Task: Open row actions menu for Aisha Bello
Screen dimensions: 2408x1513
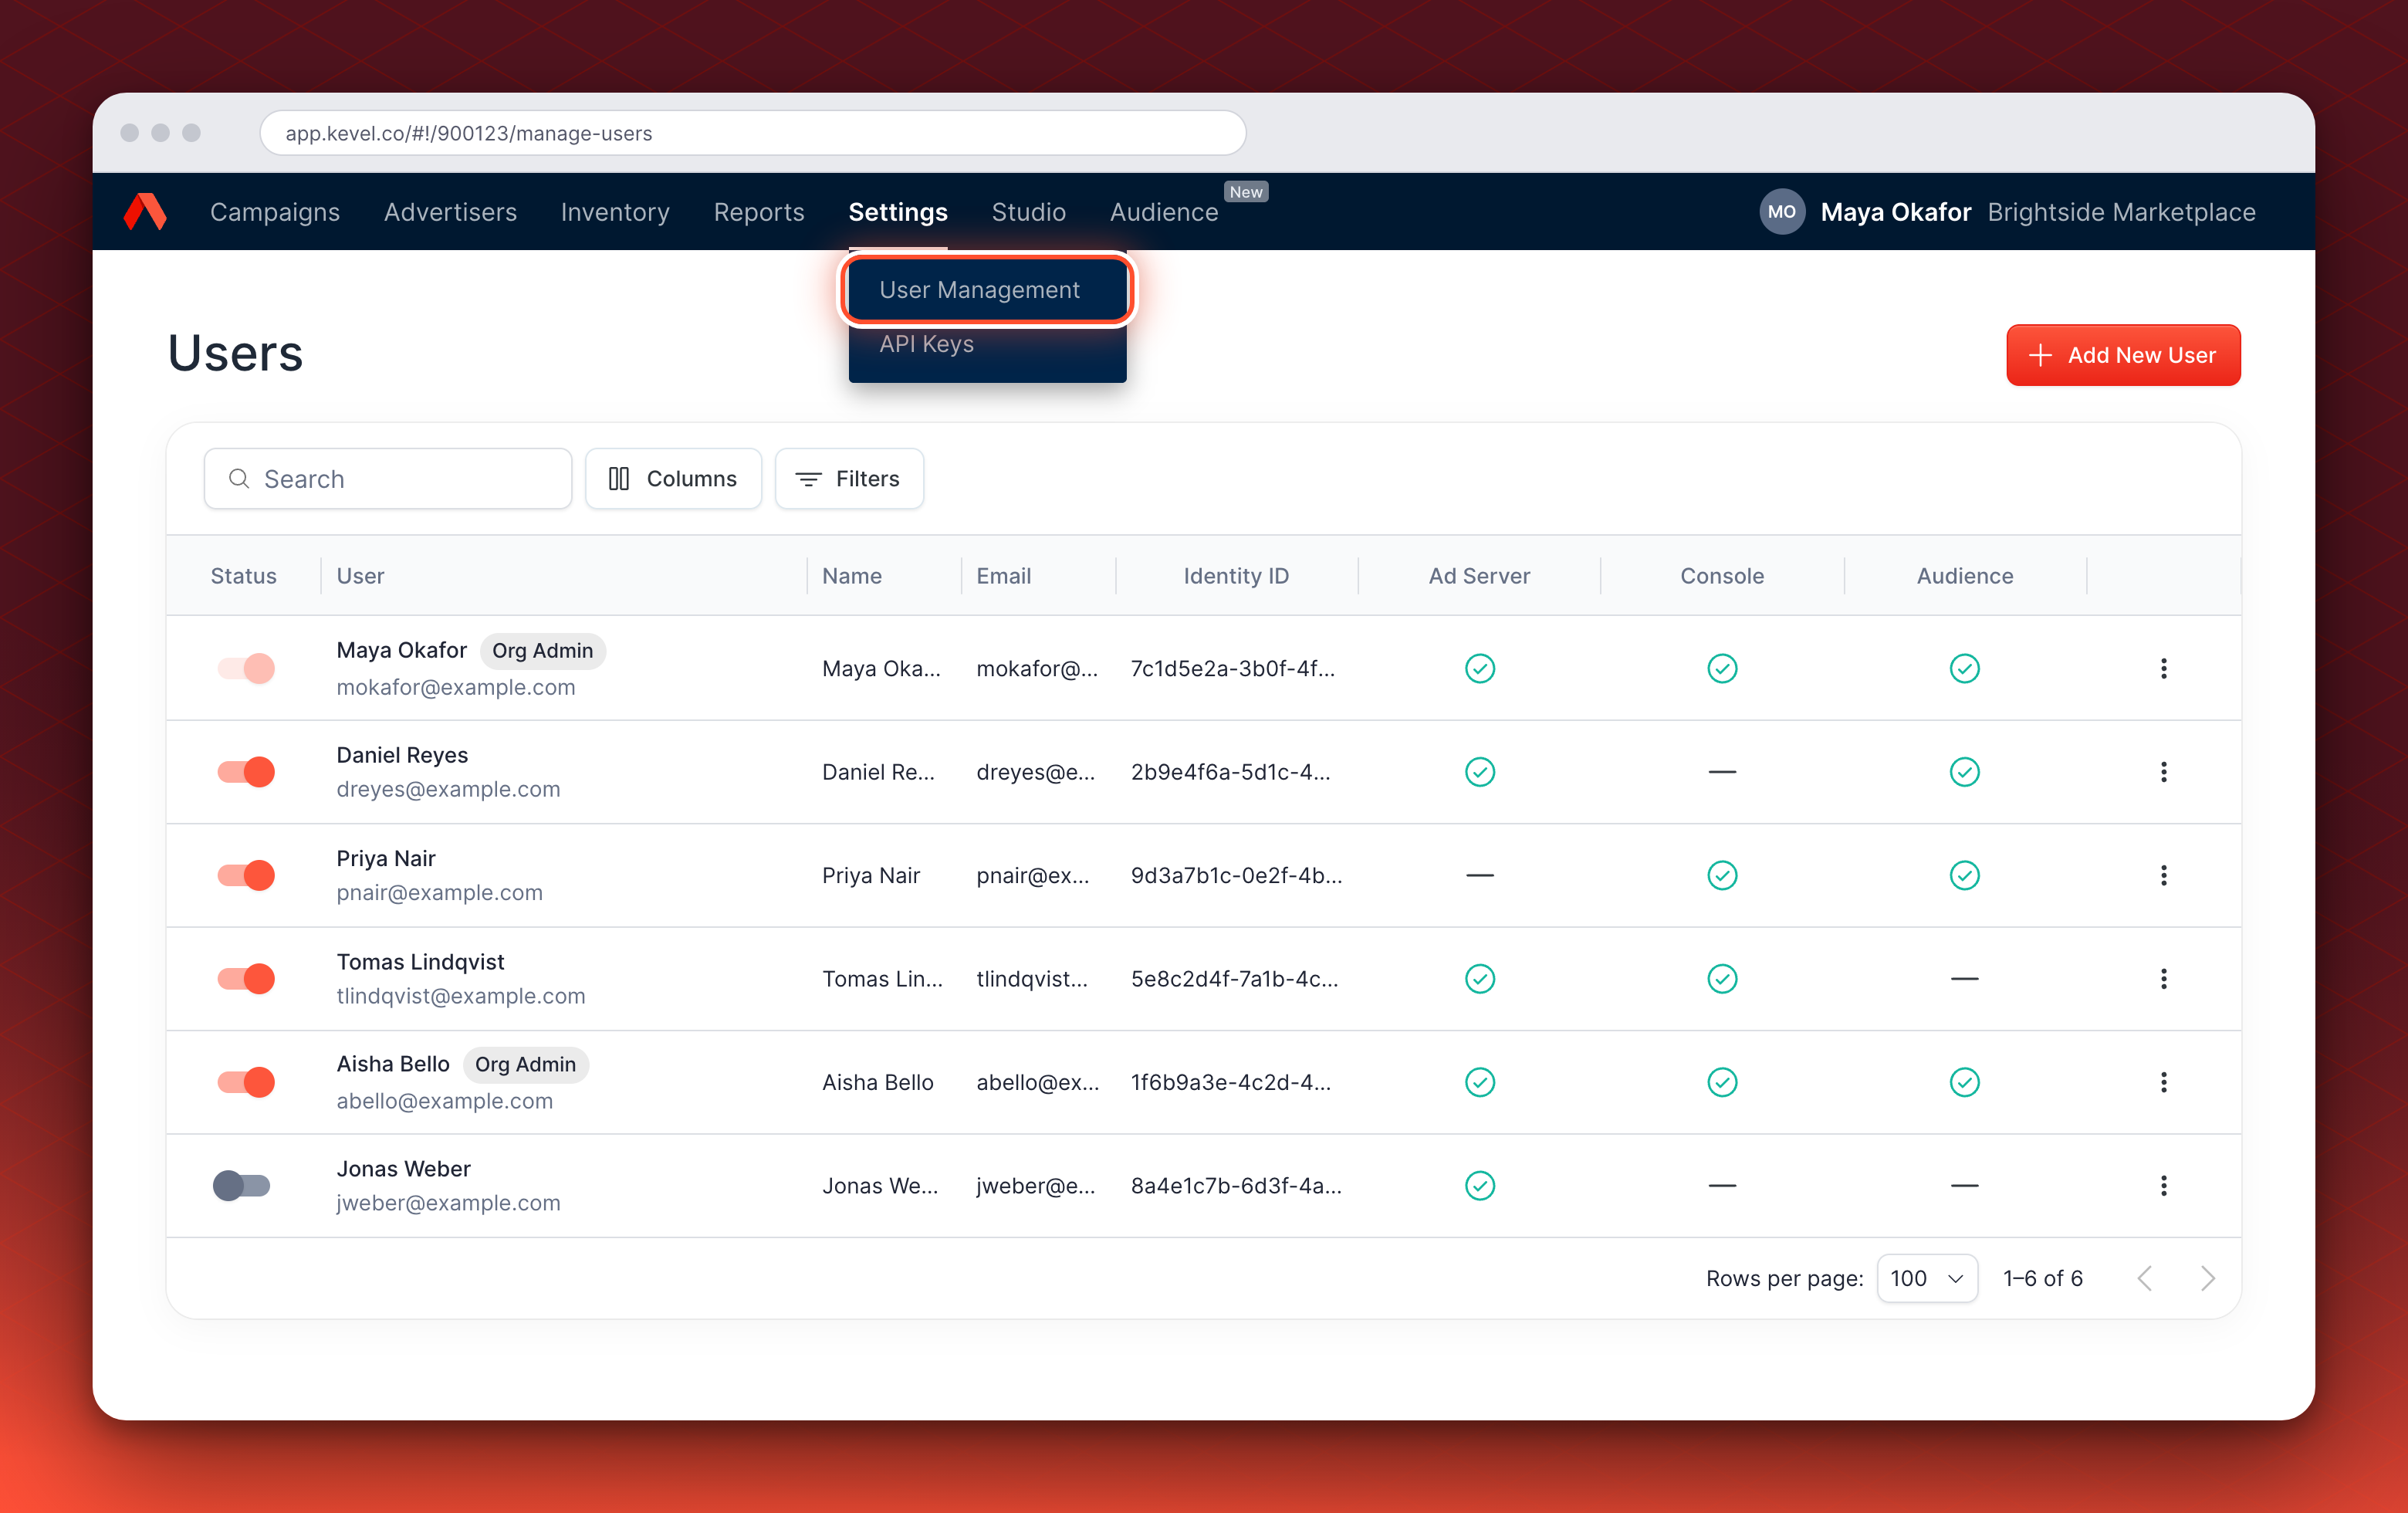Action: point(2163,1082)
